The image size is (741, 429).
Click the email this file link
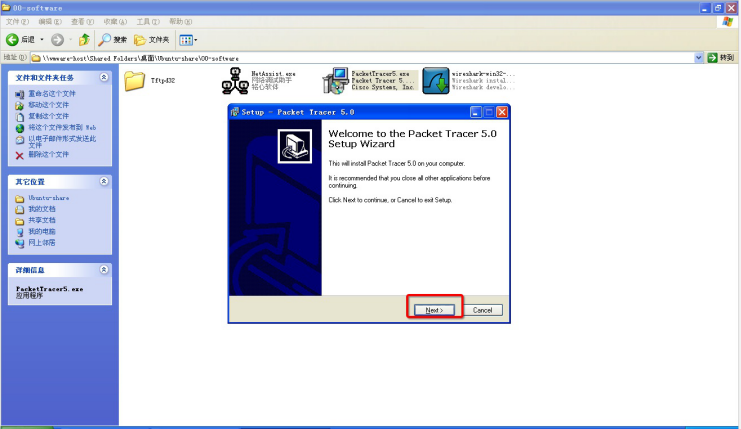(62, 142)
